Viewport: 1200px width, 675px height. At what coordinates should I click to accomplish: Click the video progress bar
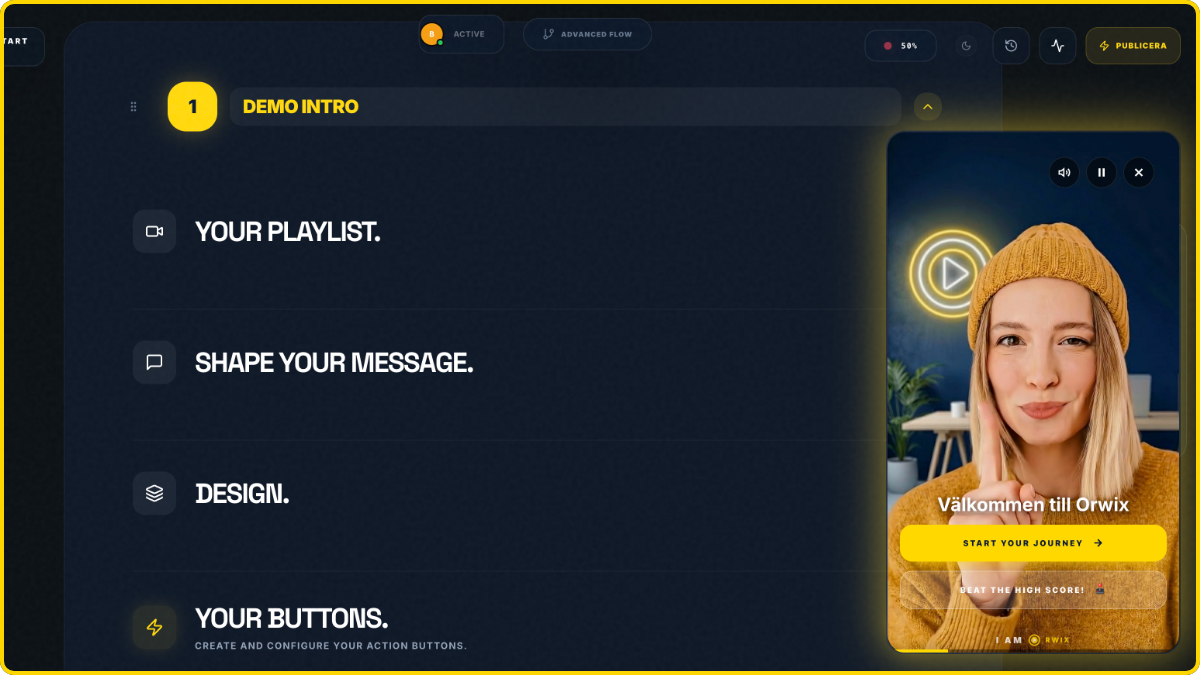click(x=1033, y=651)
